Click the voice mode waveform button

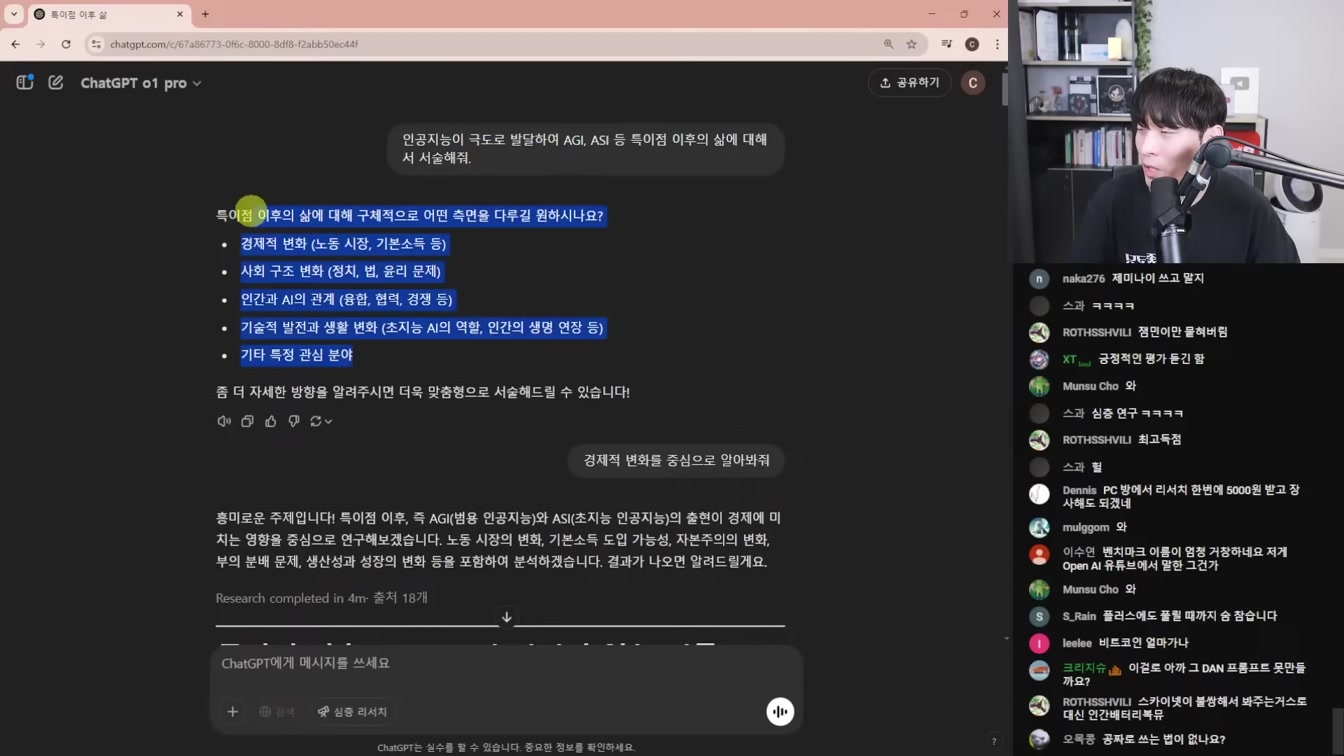coord(780,711)
